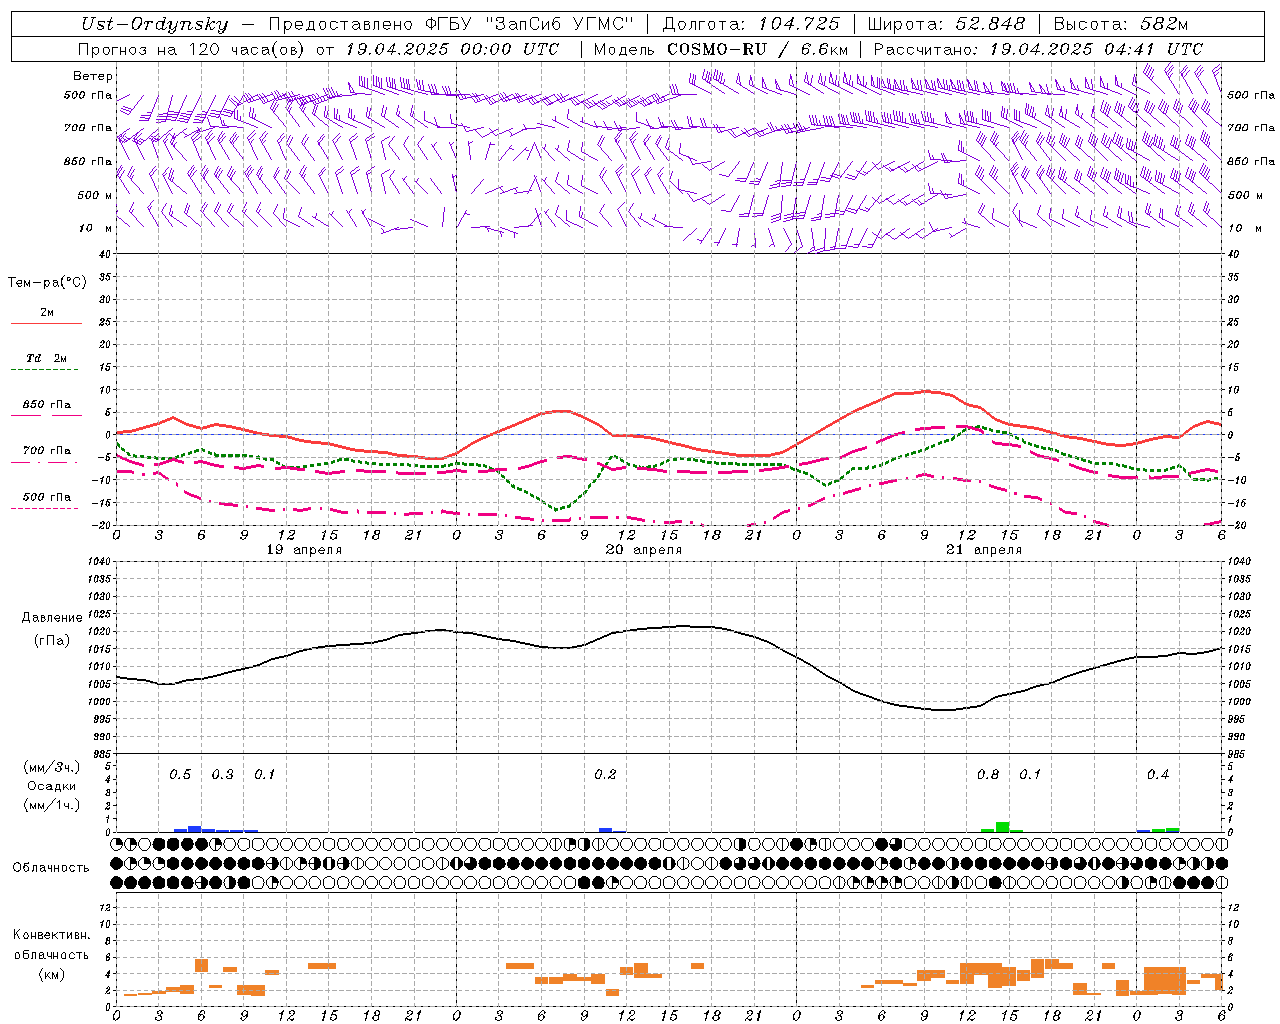The image size is (1280, 1024).
Task: Click the 'Прогноз на 120 часа(ов)' header text
Action: pyautogui.click(x=192, y=49)
